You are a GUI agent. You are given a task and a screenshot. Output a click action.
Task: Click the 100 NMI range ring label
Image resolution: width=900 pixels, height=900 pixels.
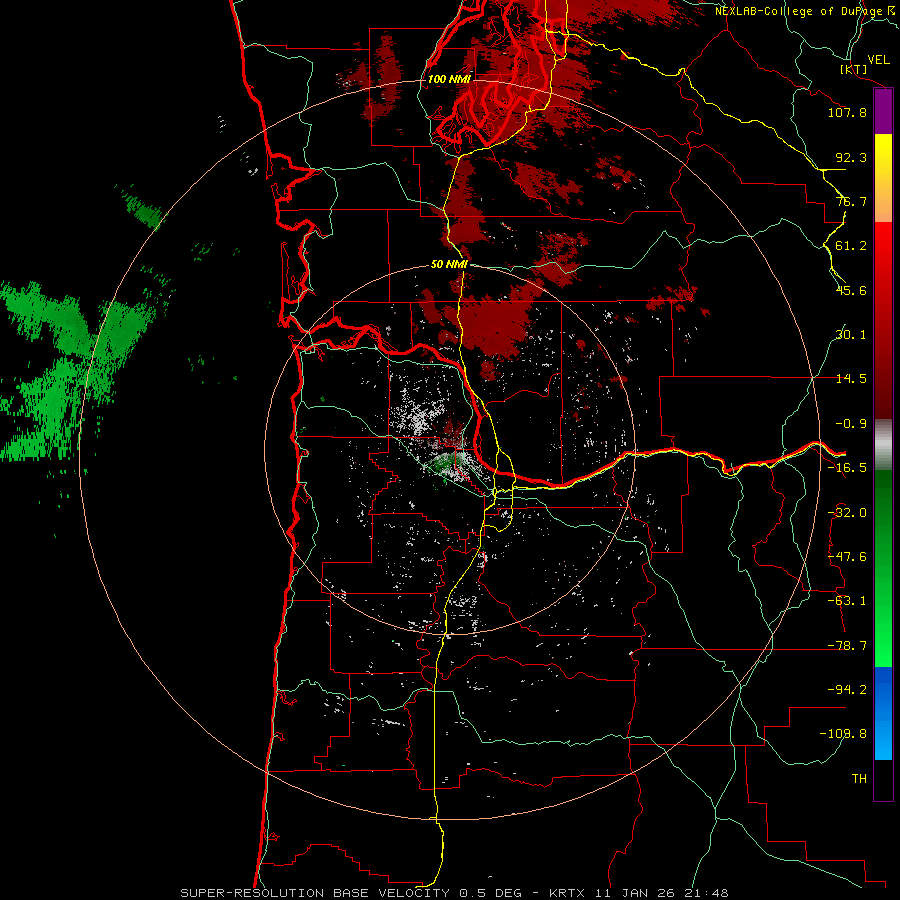(449, 79)
